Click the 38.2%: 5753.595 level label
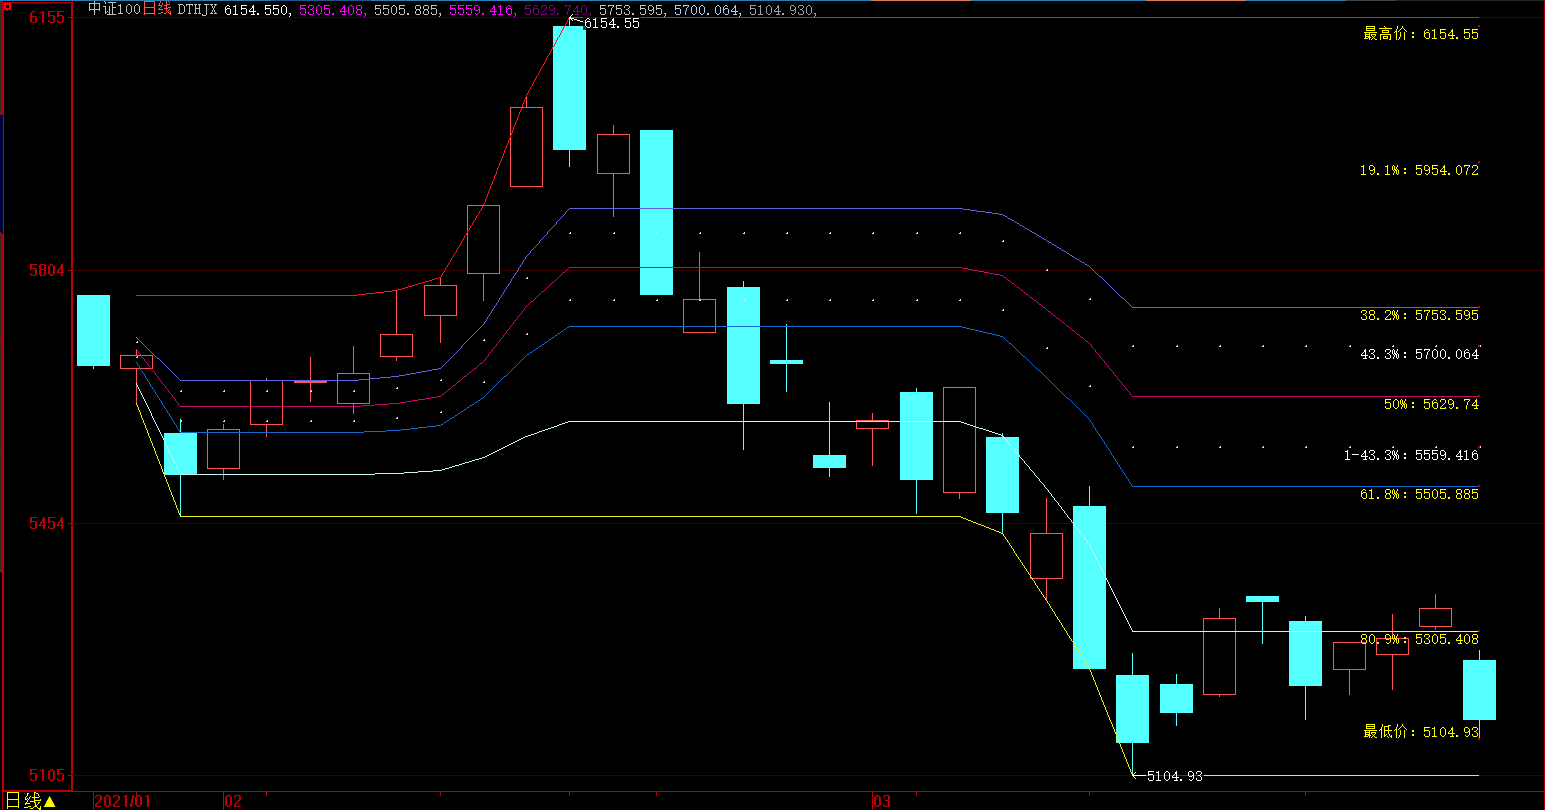The image size is (1545, 810). pos(1418,316)
